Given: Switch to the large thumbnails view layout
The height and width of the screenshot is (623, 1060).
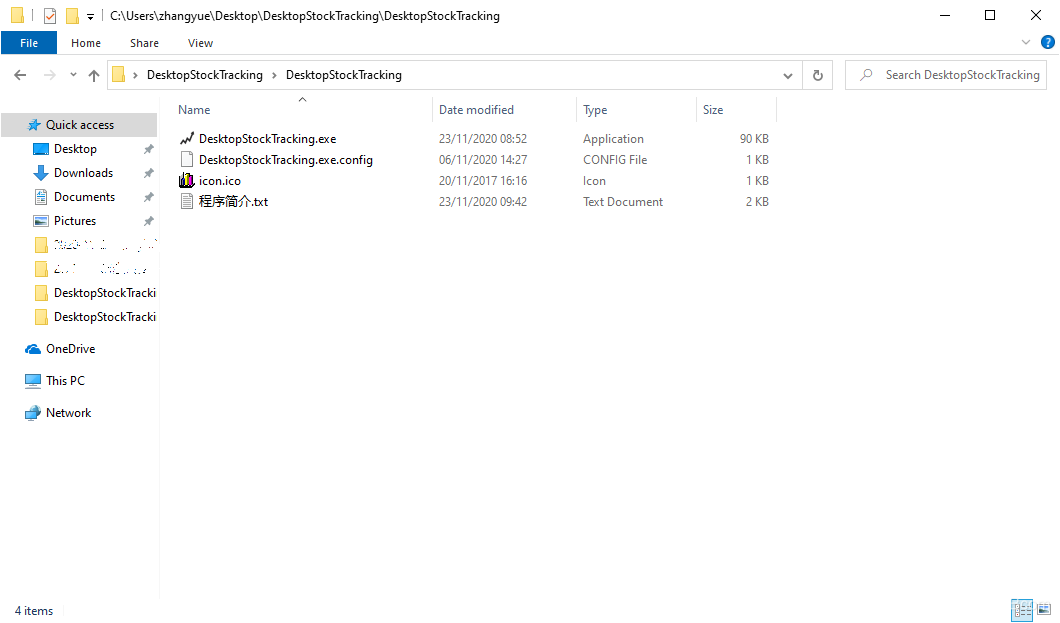Looking at the screenshot, I should (1044, 609).
